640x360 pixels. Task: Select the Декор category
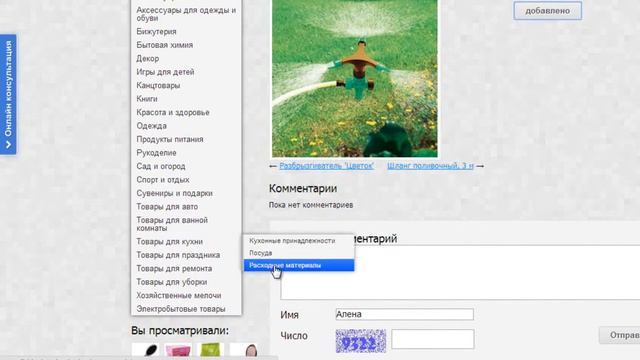[x=147, y=58]
